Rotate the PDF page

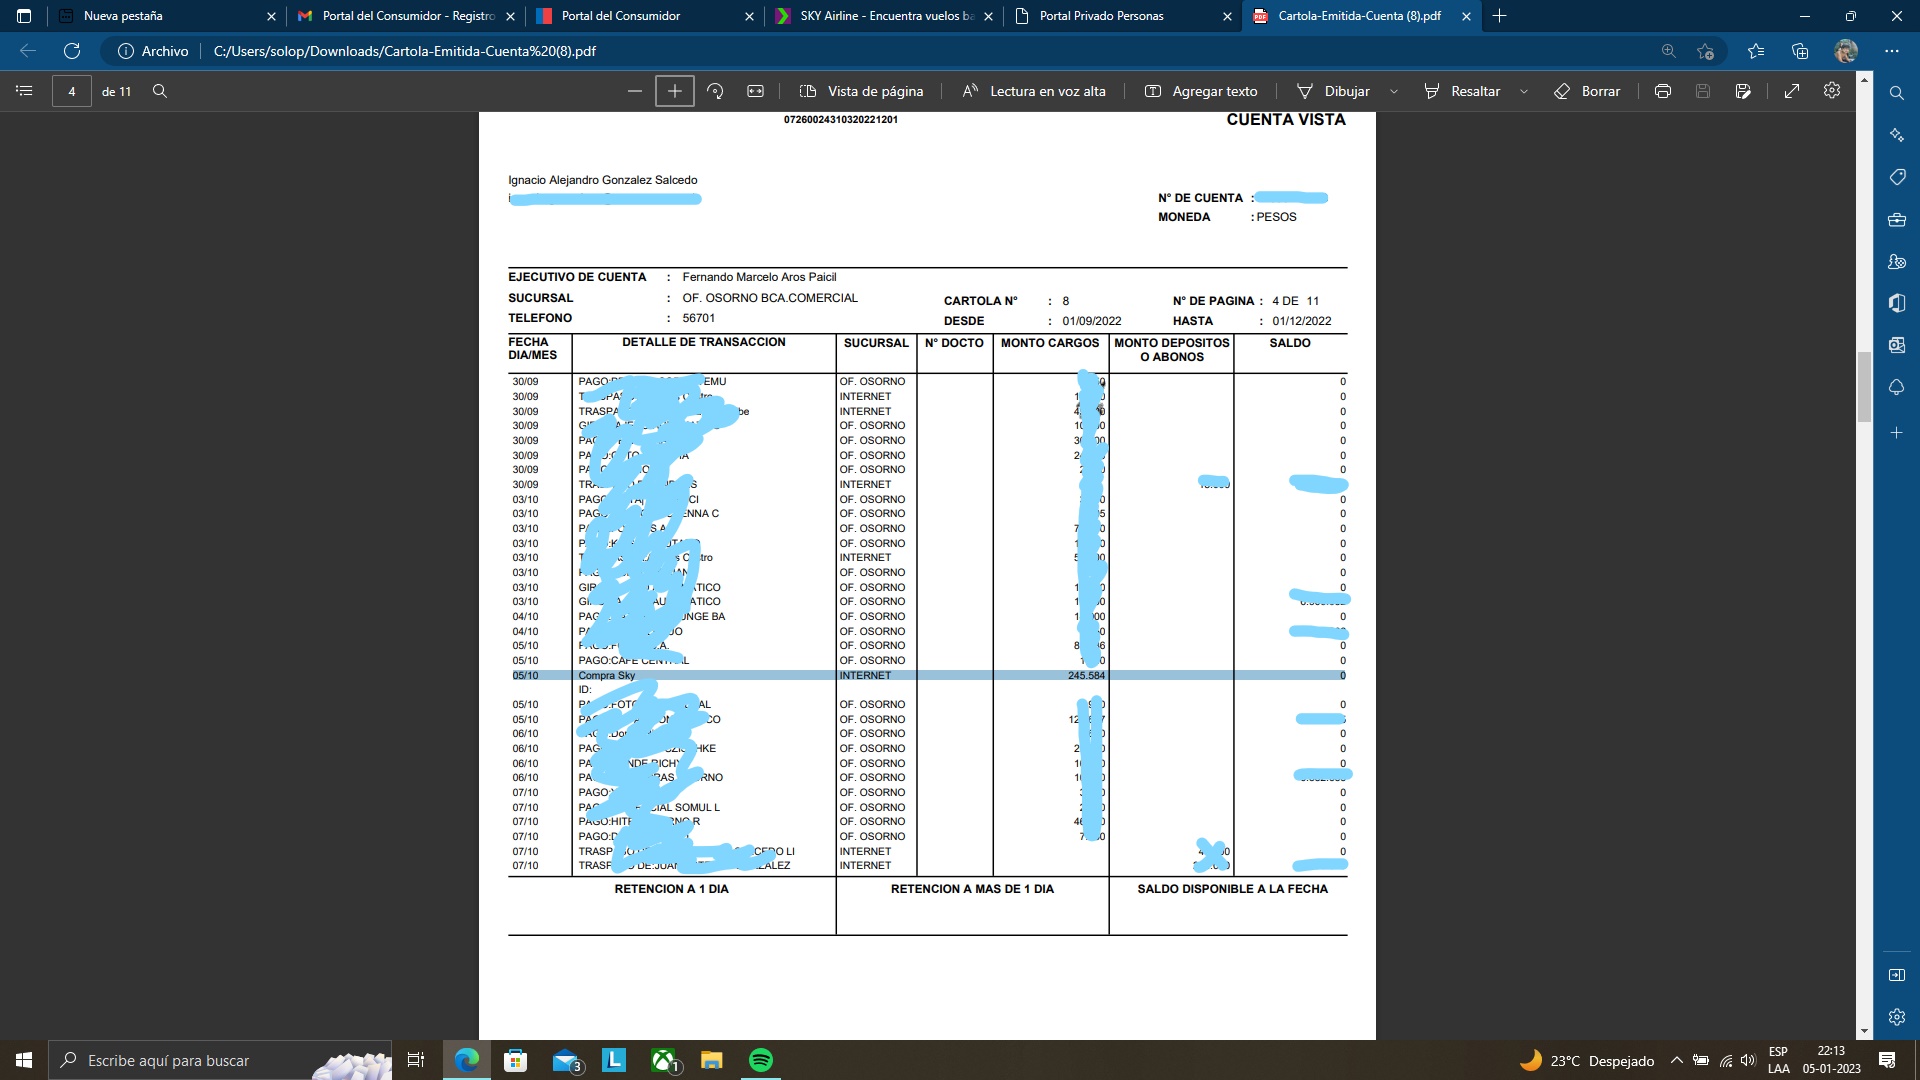click(x=715, y=91)
